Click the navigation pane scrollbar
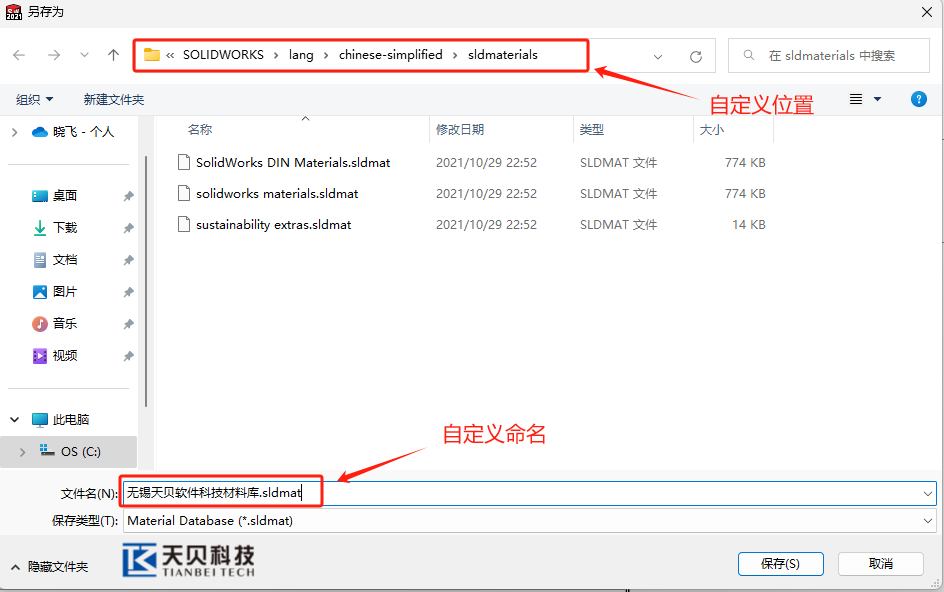 coord(146,281)
